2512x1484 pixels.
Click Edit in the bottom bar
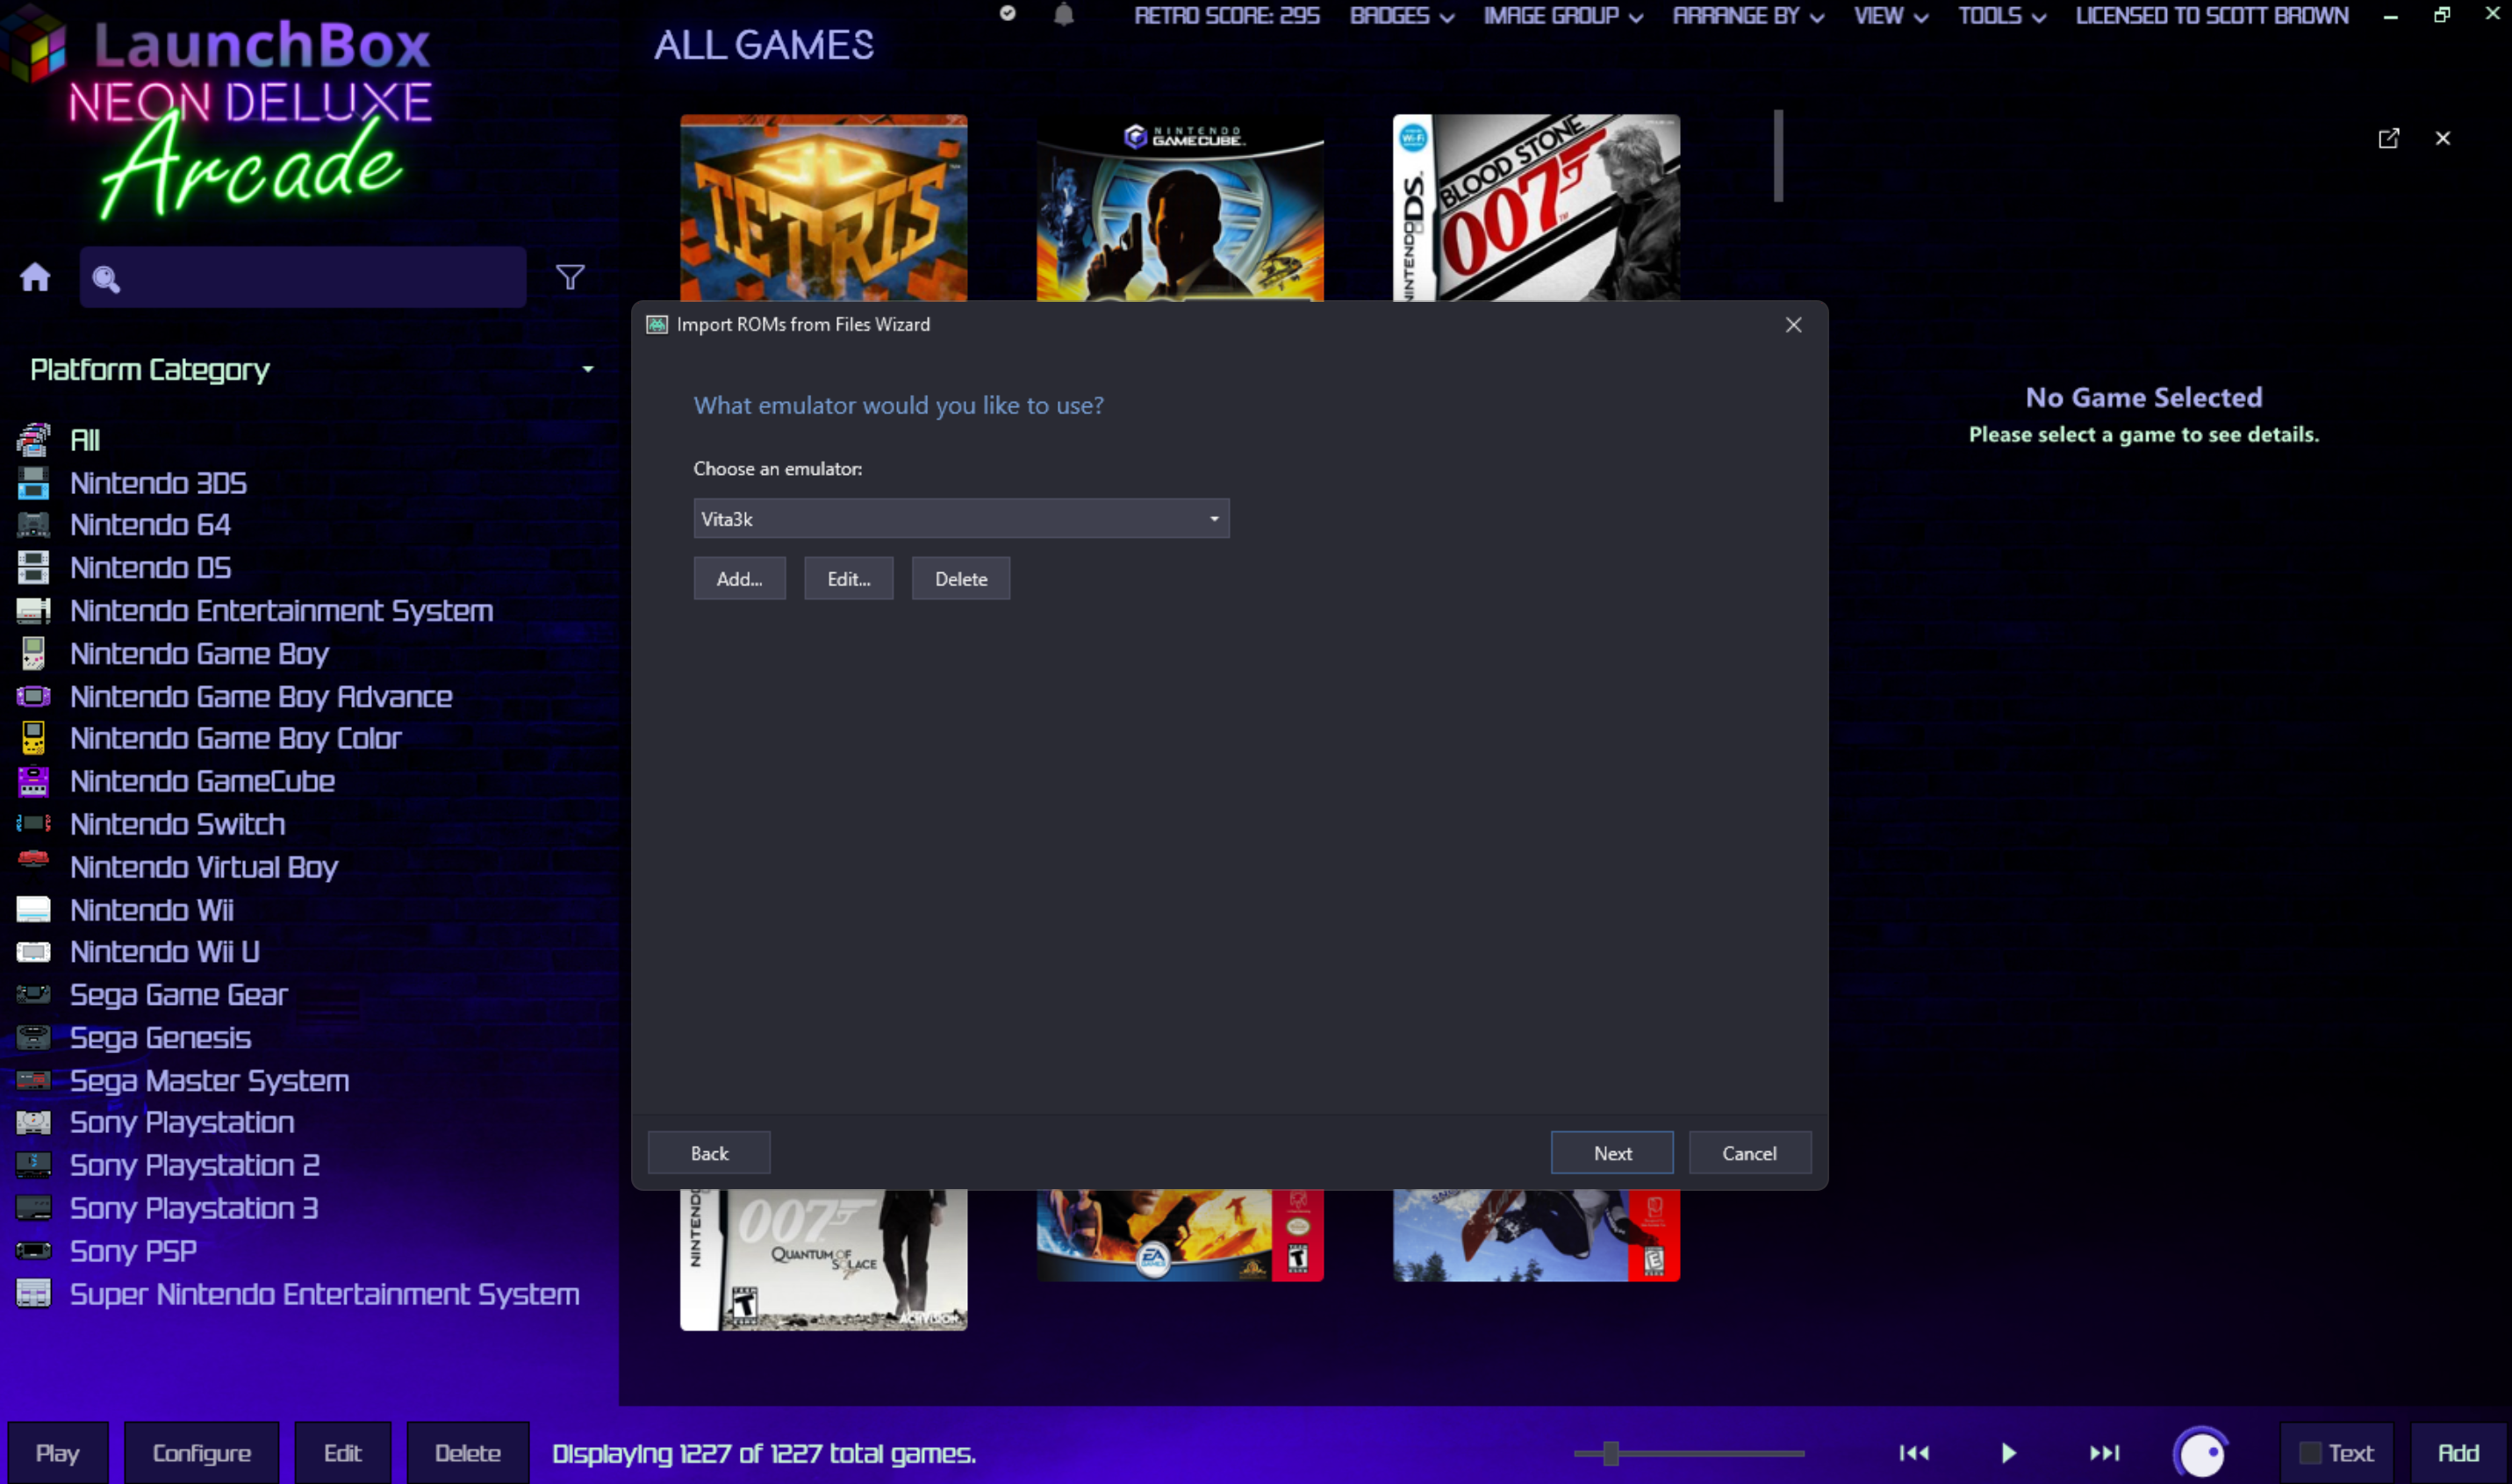[x=342, y=1453]
